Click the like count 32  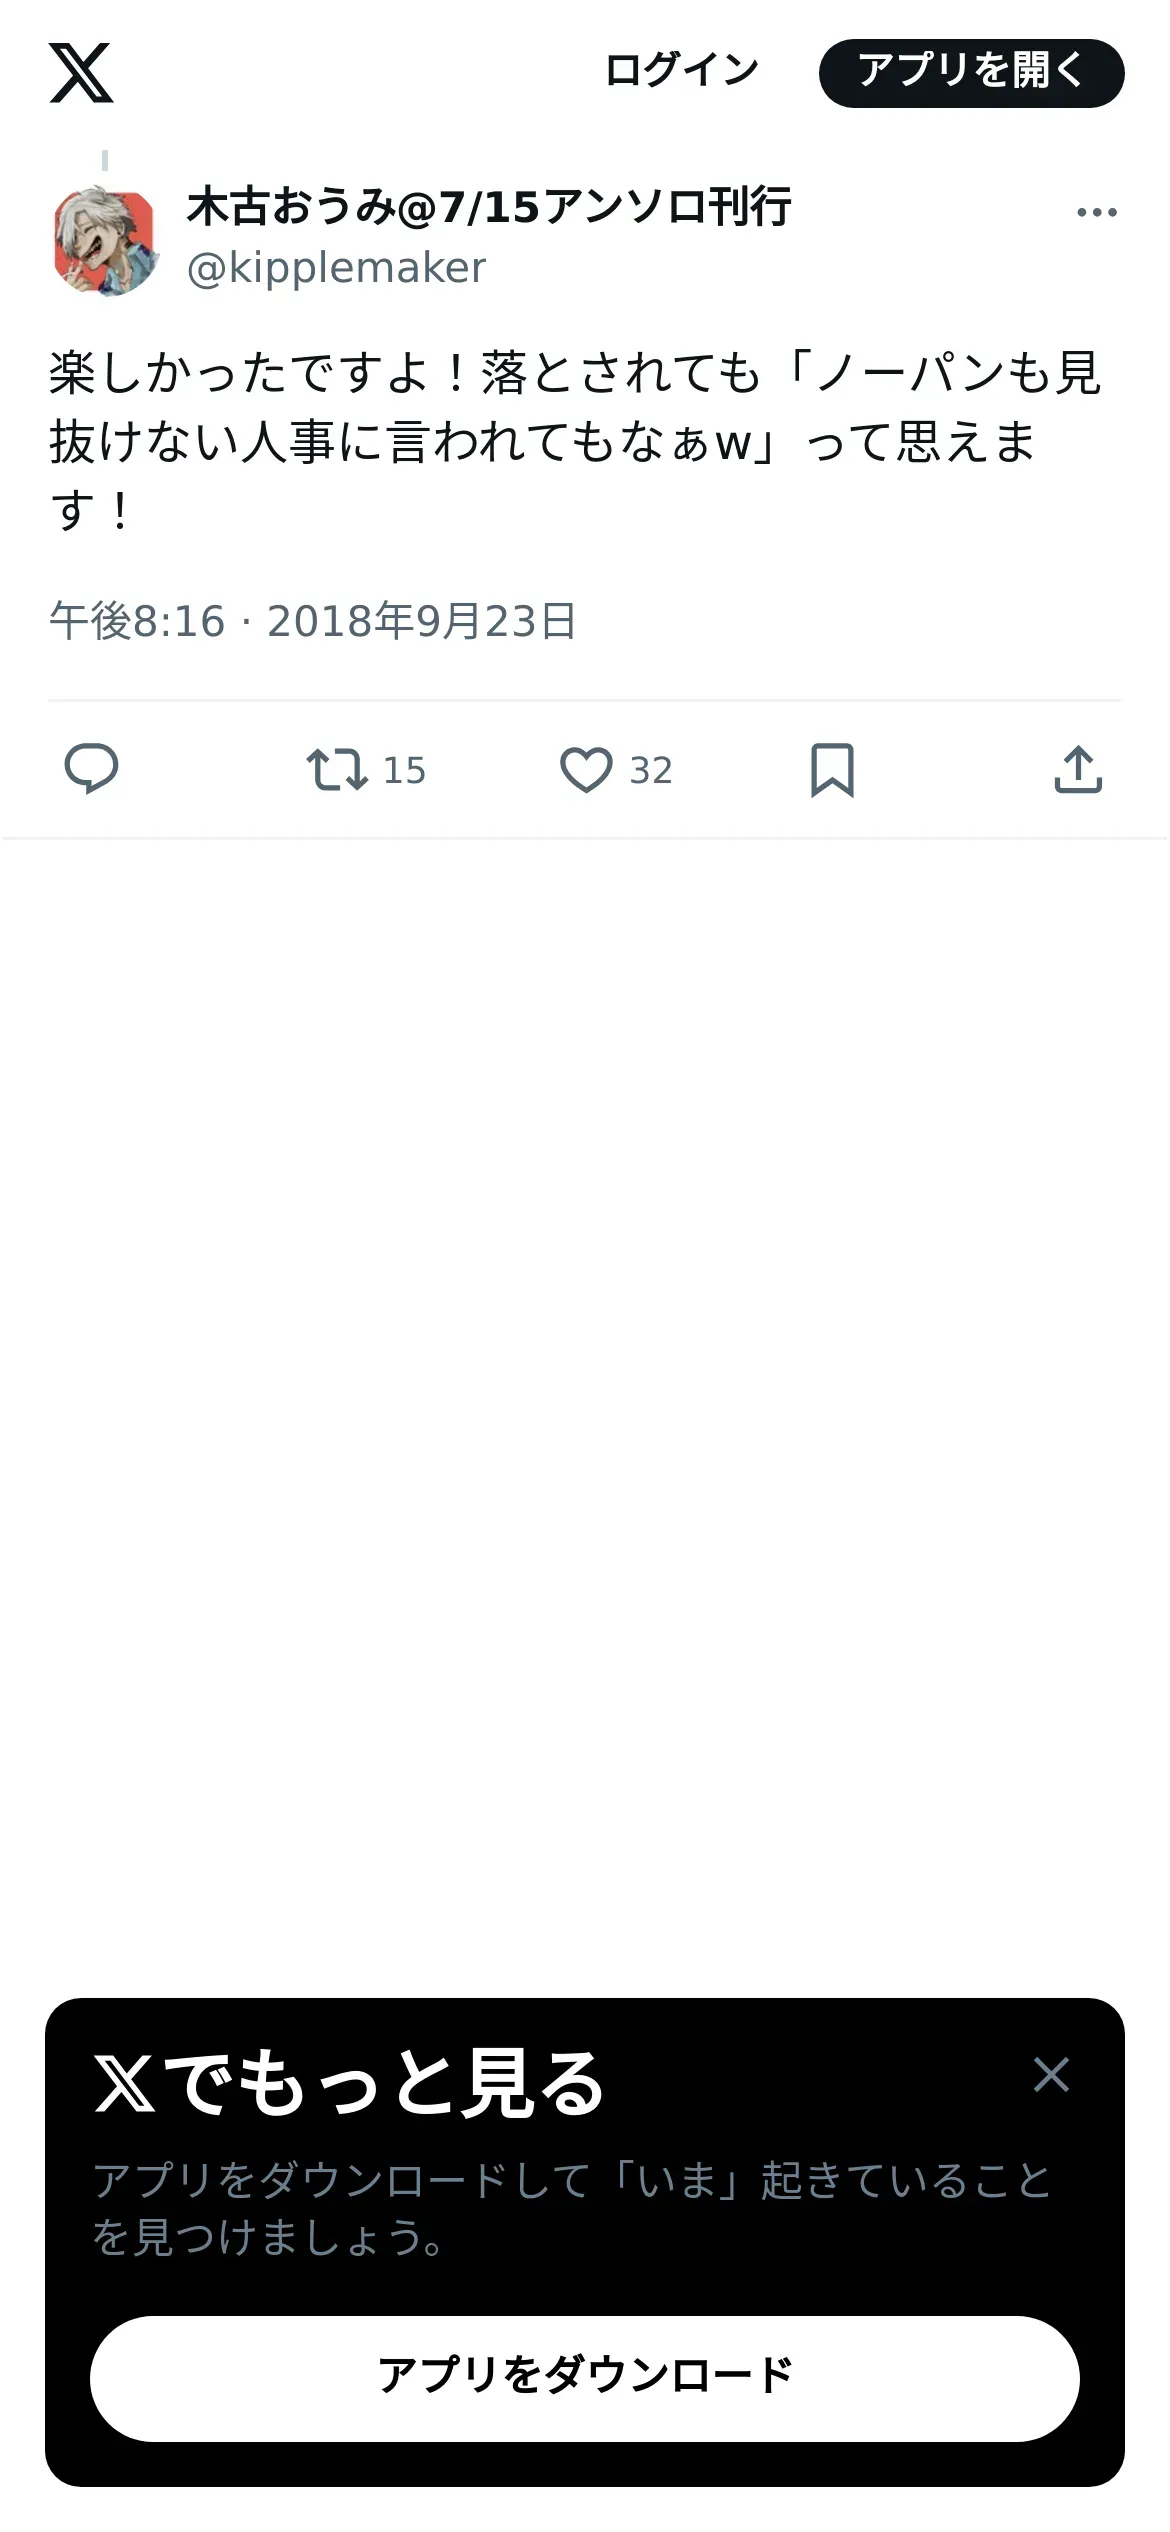651,771
